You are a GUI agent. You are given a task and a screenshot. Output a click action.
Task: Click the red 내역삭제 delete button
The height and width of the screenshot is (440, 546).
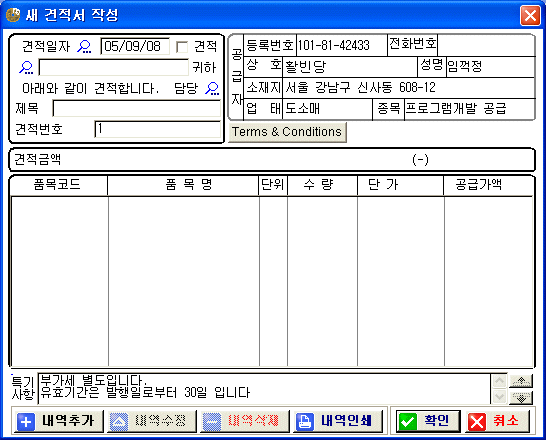(245, 421)
